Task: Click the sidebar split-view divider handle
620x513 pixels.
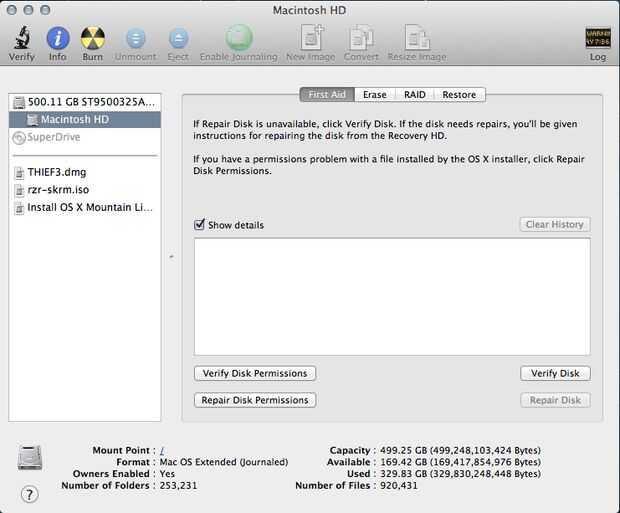Action: pyautogui.click(x=172, y=257)
